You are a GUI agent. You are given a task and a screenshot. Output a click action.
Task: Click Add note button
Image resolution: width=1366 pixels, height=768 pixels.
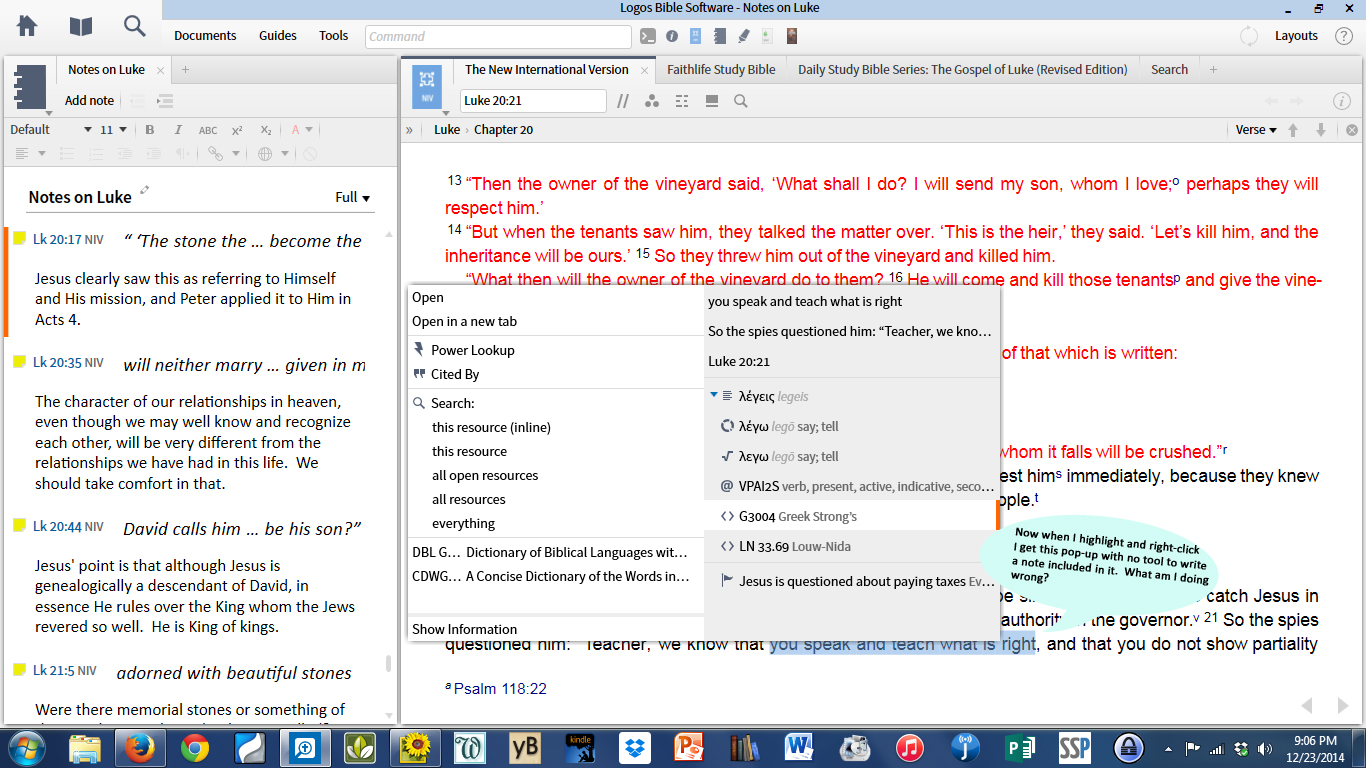[89, 101]
